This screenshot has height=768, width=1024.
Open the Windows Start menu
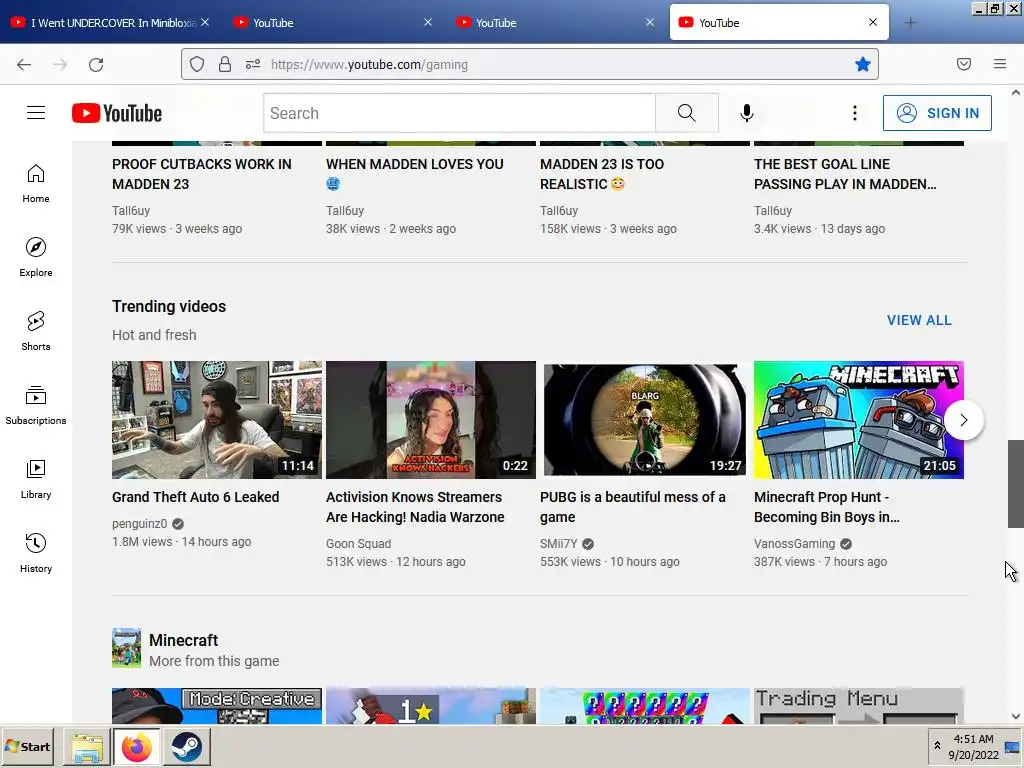27,746
